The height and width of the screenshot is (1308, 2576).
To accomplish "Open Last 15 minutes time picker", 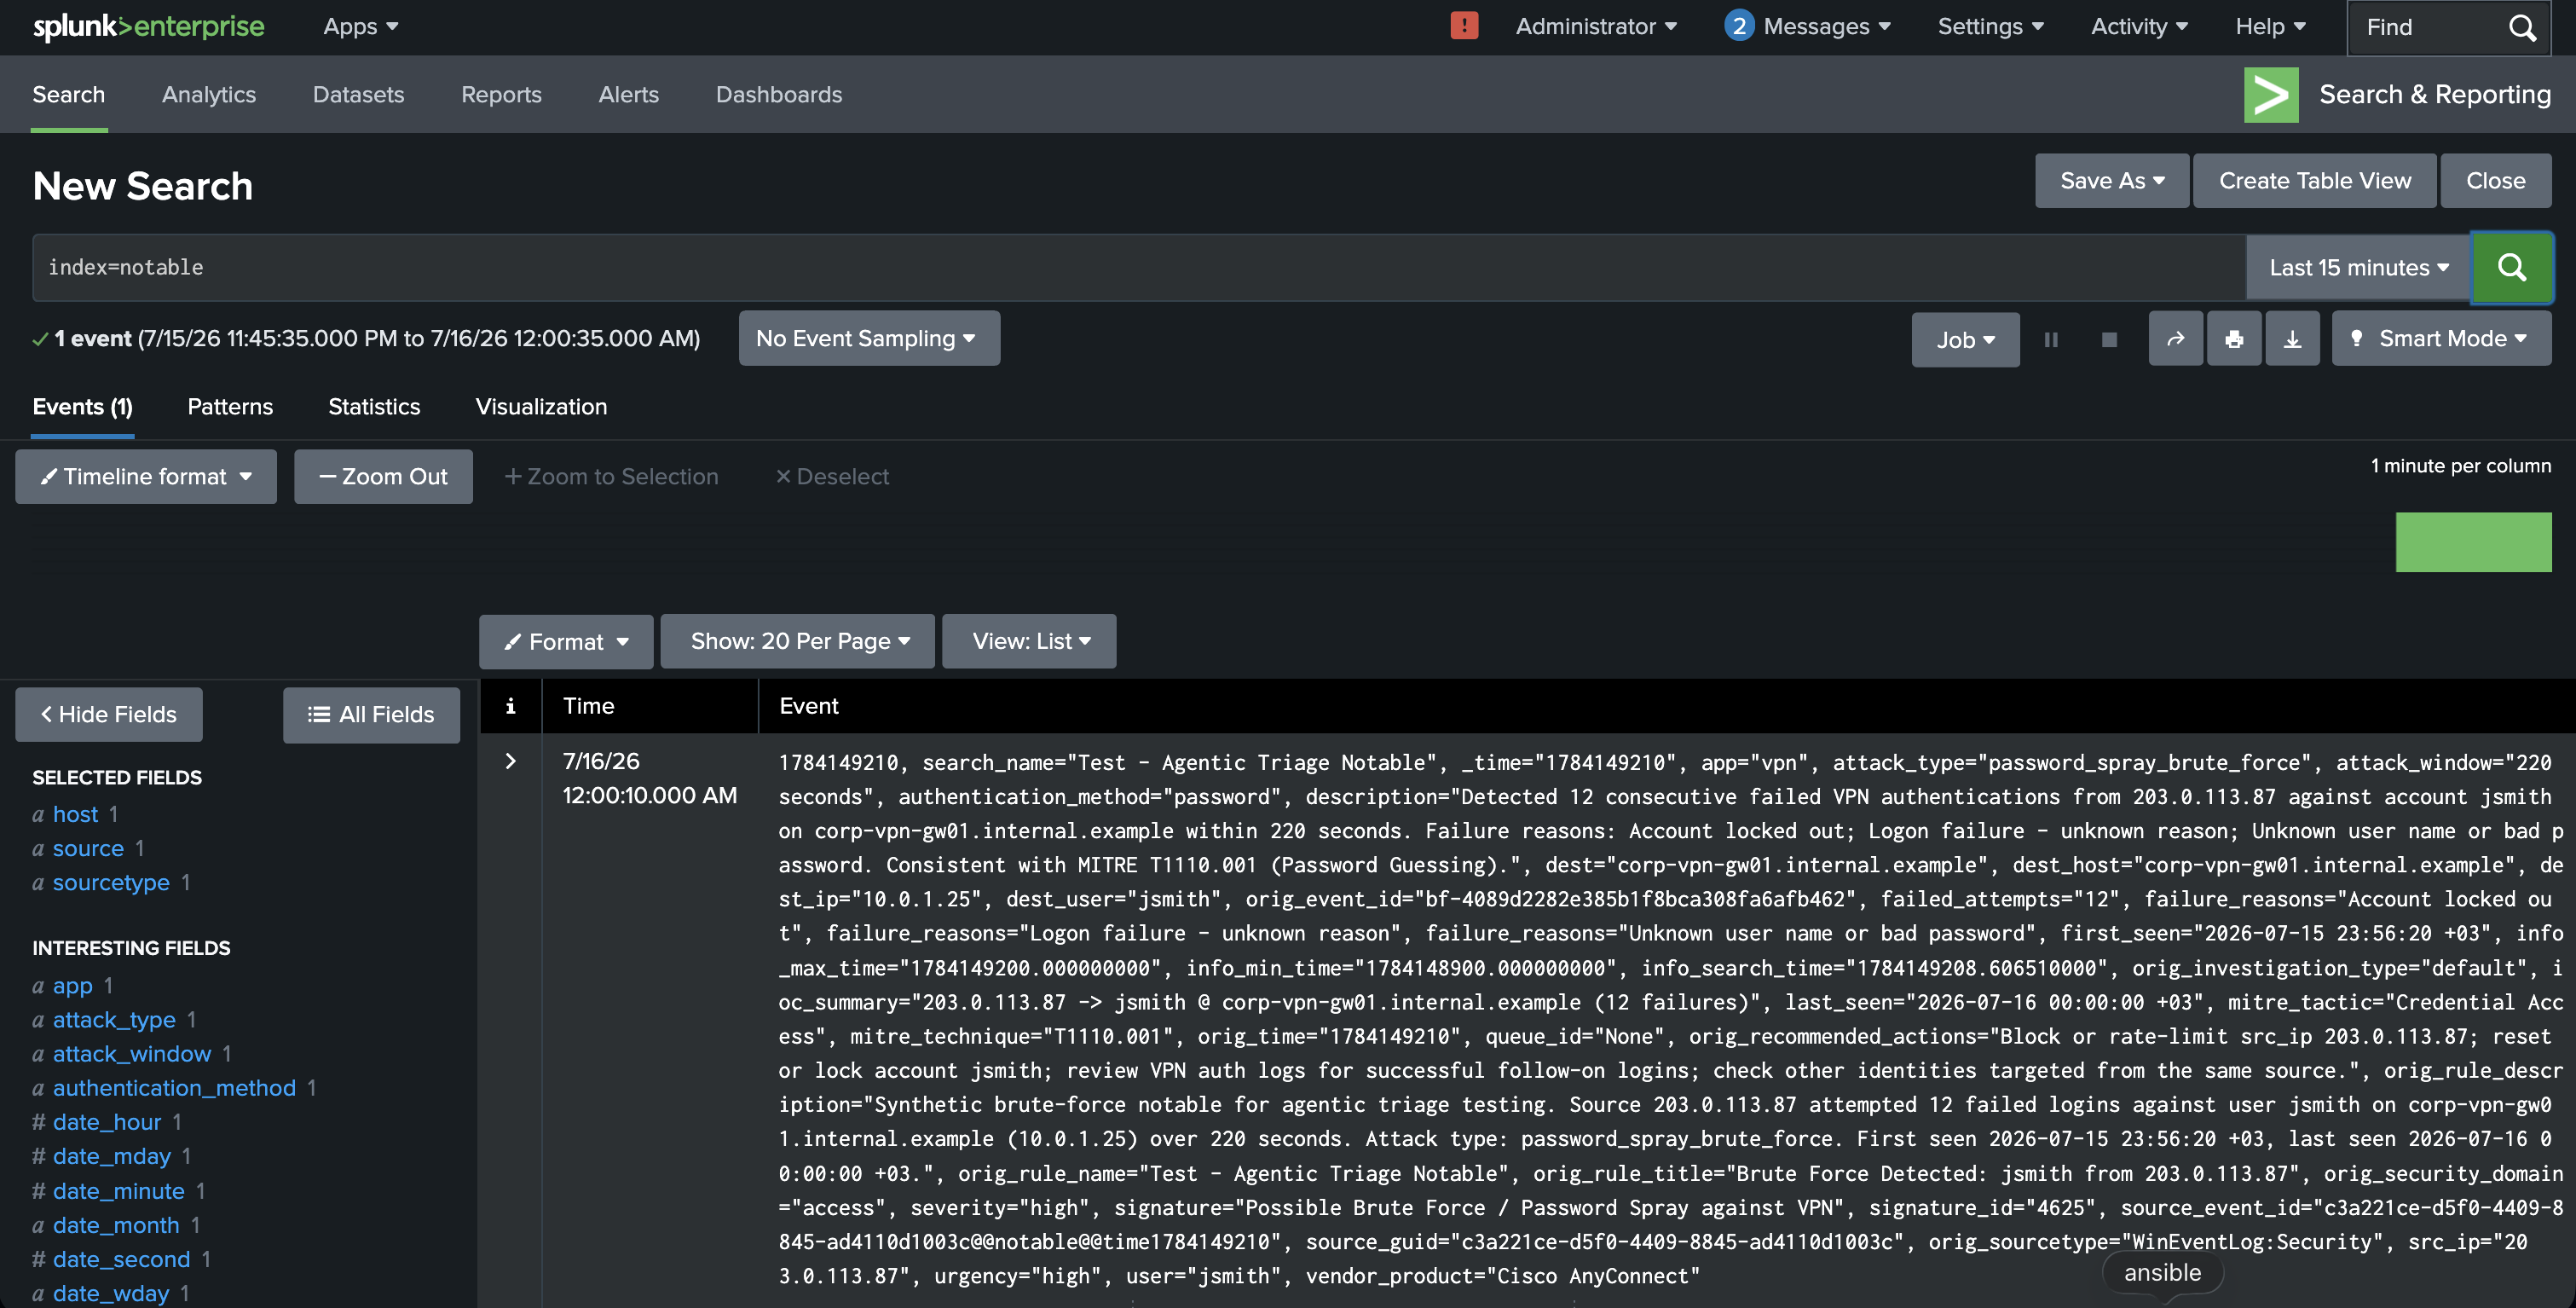I will tap(2358, 267).
